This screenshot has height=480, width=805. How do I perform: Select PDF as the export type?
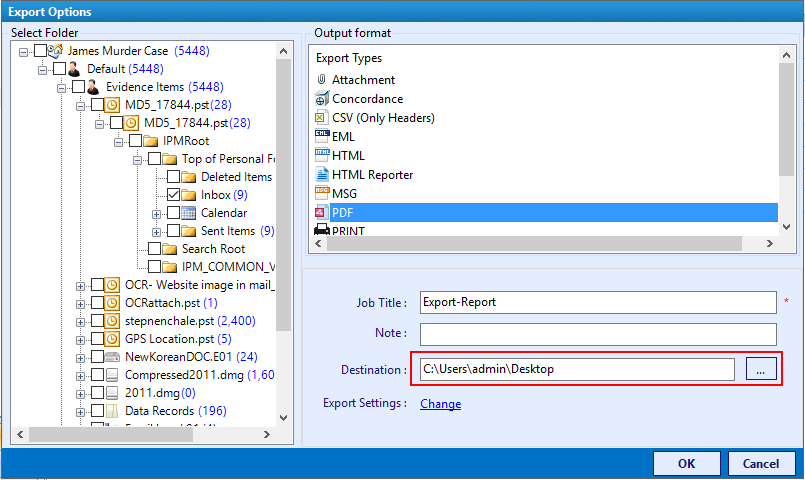(x=546, y=213)
